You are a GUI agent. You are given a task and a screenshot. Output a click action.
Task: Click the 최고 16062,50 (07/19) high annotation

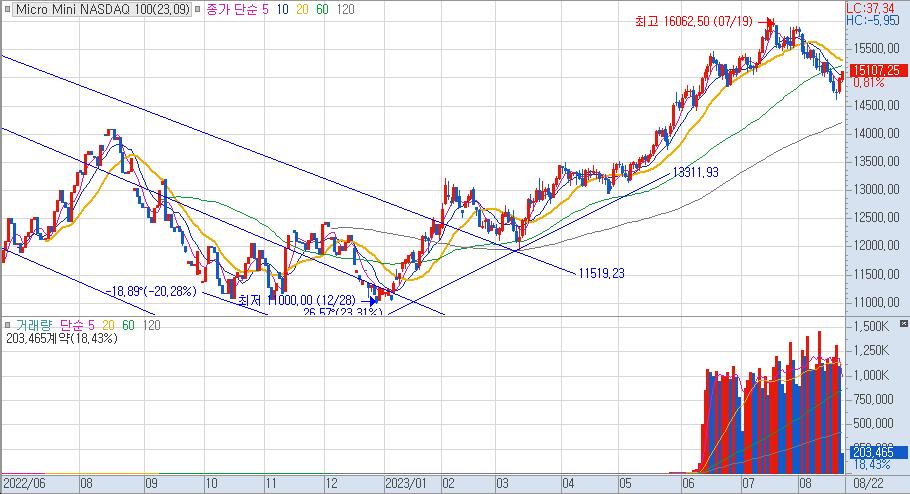coord(694,21)
